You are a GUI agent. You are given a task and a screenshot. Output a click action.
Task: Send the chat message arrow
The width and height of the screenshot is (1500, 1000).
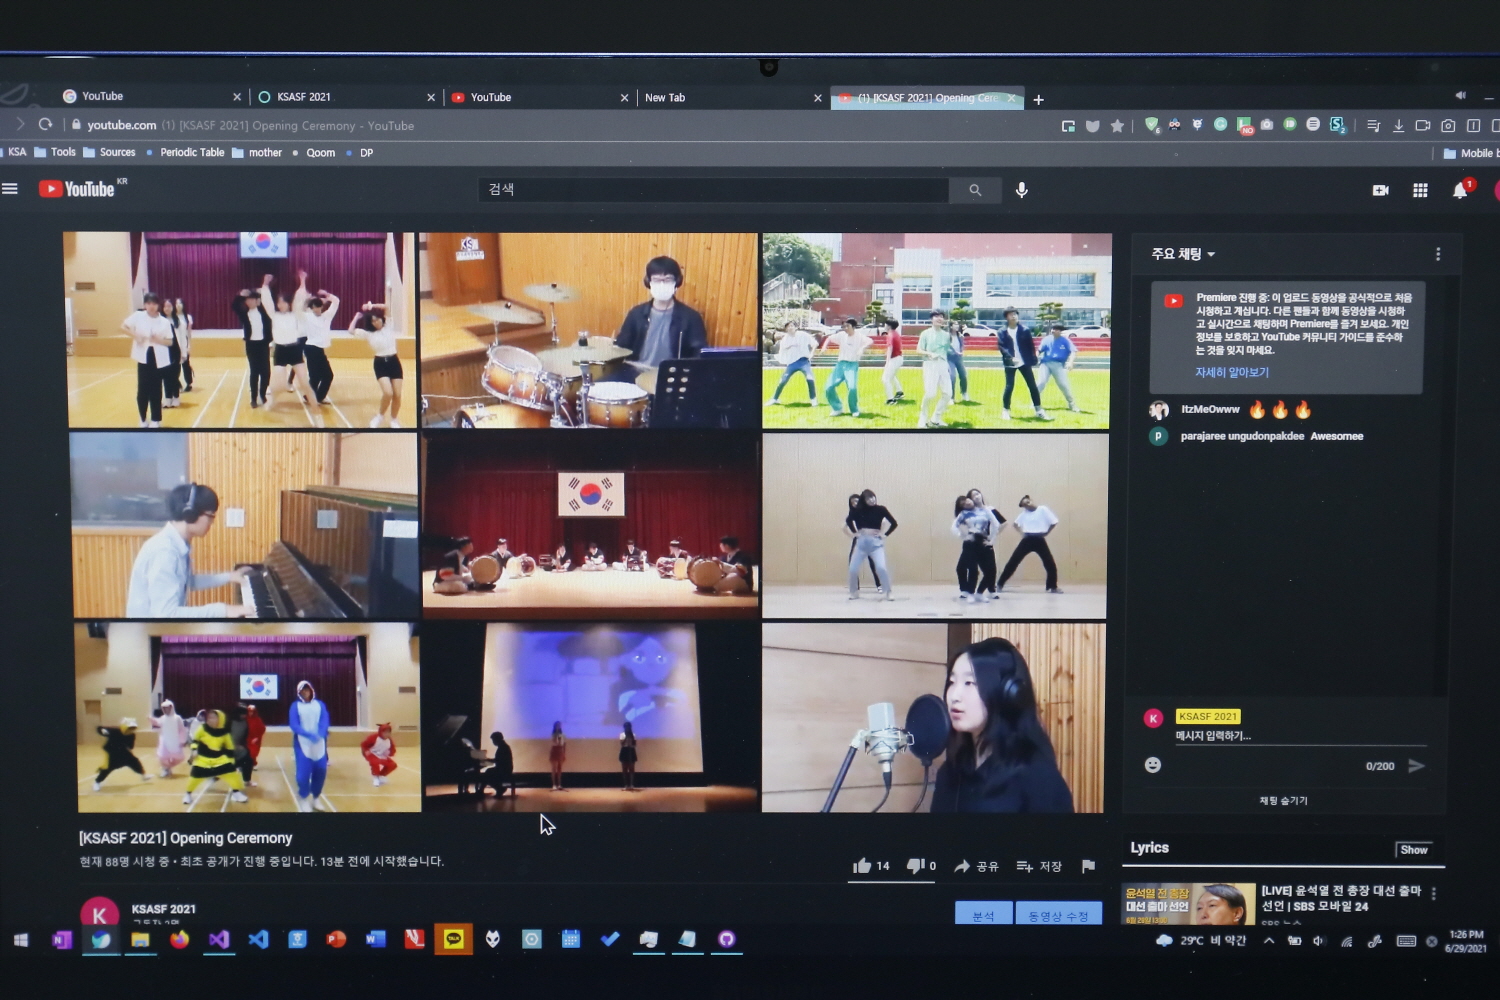[1416, 766]
